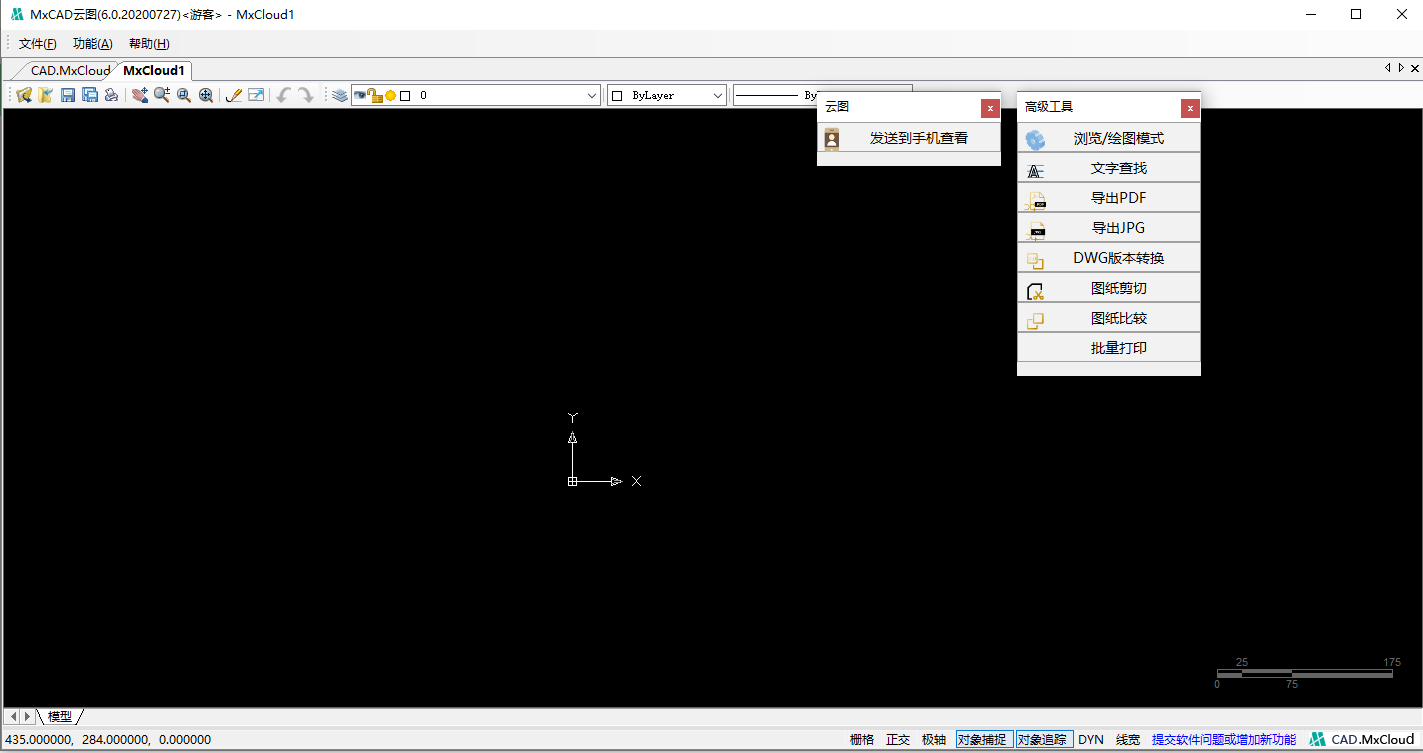Click 图纸剪切 button

tap(1109, 289)
